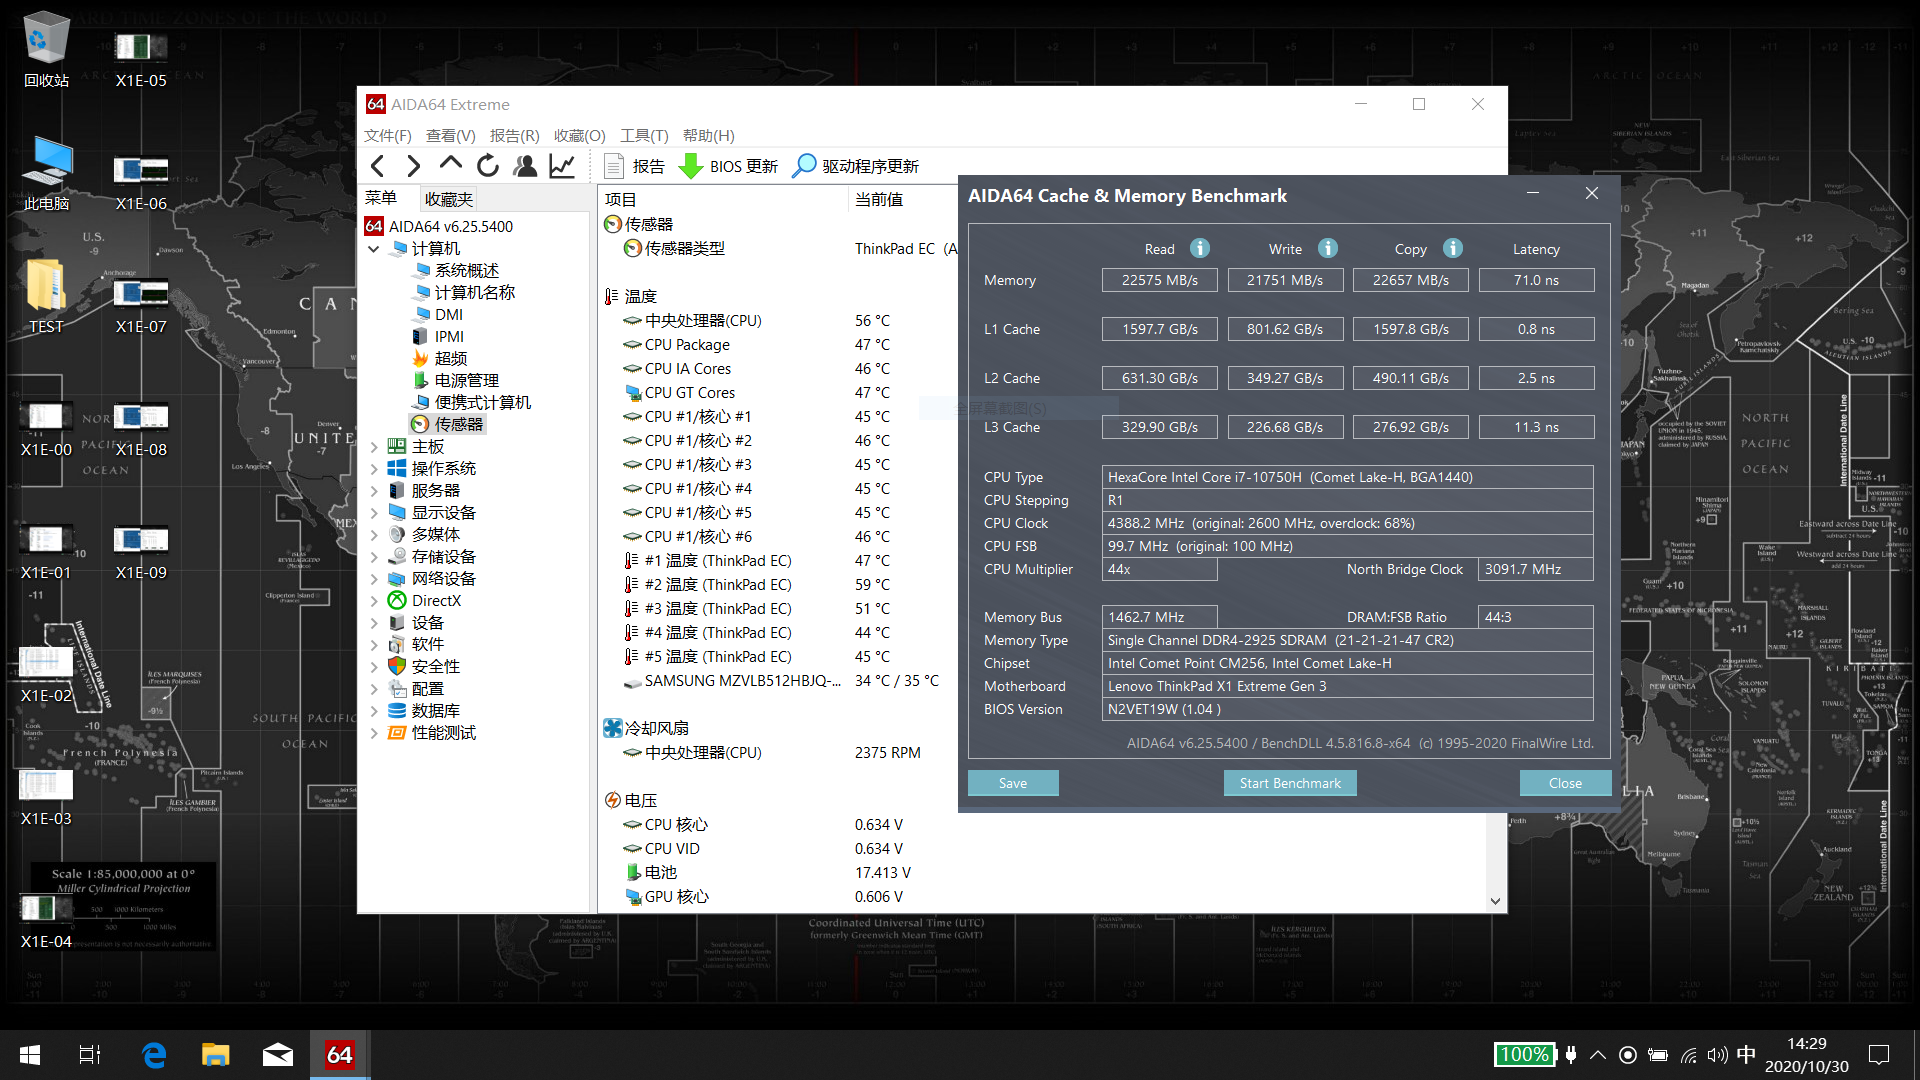Select X1E-09 desktop file

coord(141,551)
